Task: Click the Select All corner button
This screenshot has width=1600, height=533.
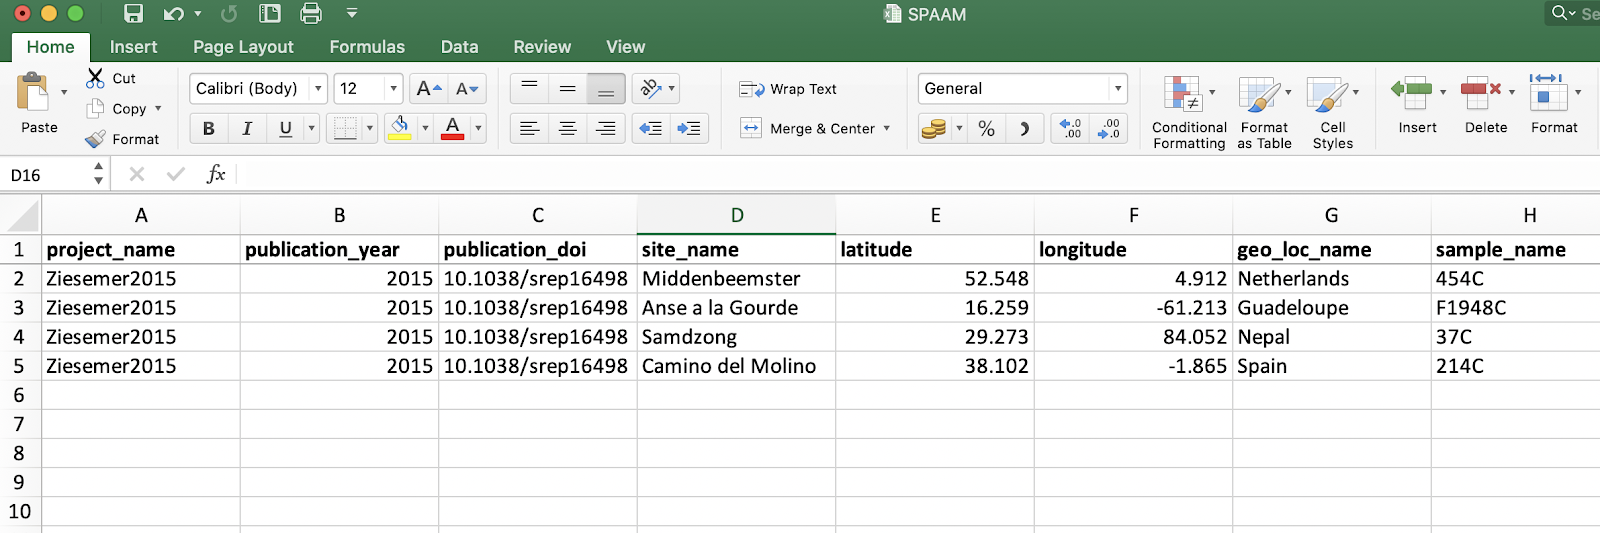Action: point(20,215)
